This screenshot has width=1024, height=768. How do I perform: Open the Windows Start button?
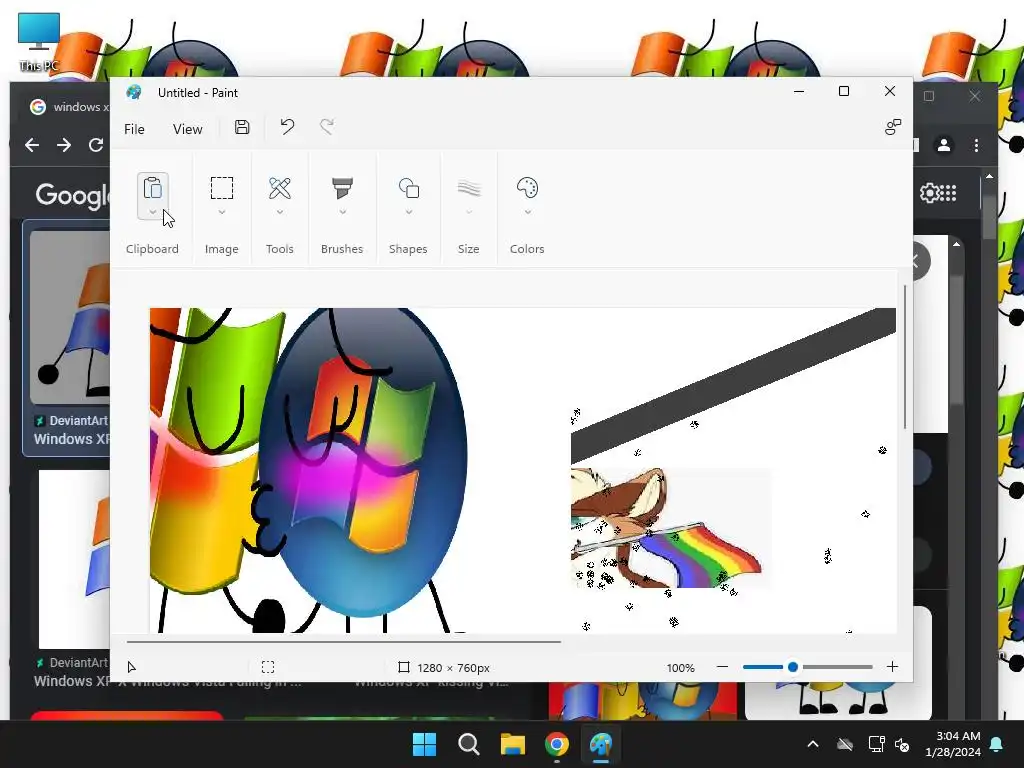coord(424,744)
